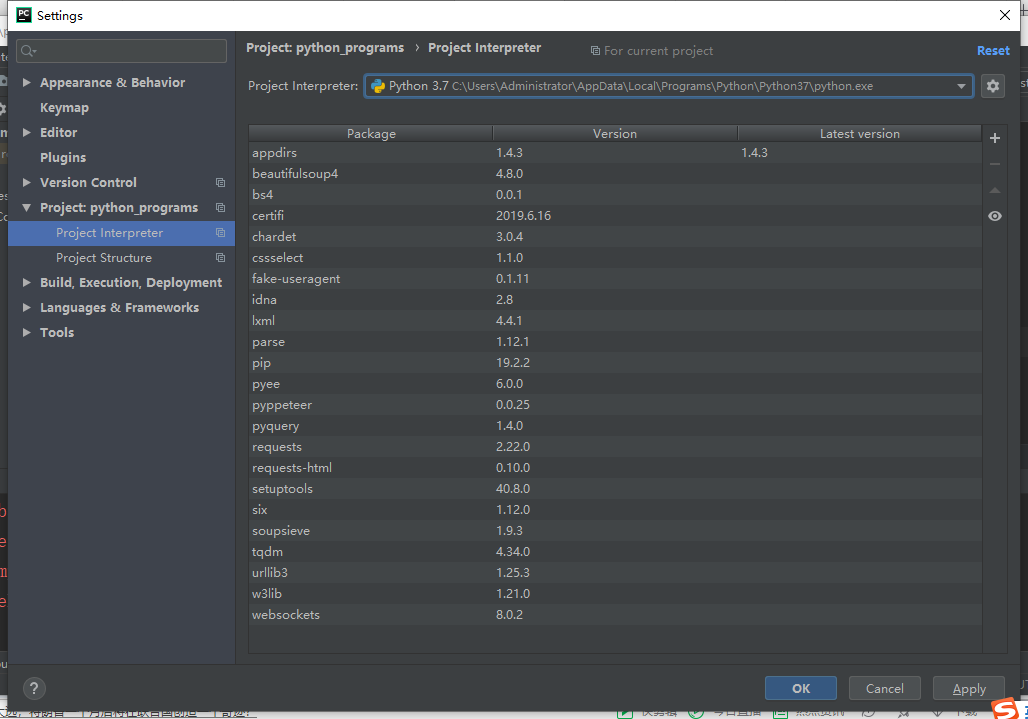Select the urllib3 package row
1028x719 pixels.
point(615,572)
